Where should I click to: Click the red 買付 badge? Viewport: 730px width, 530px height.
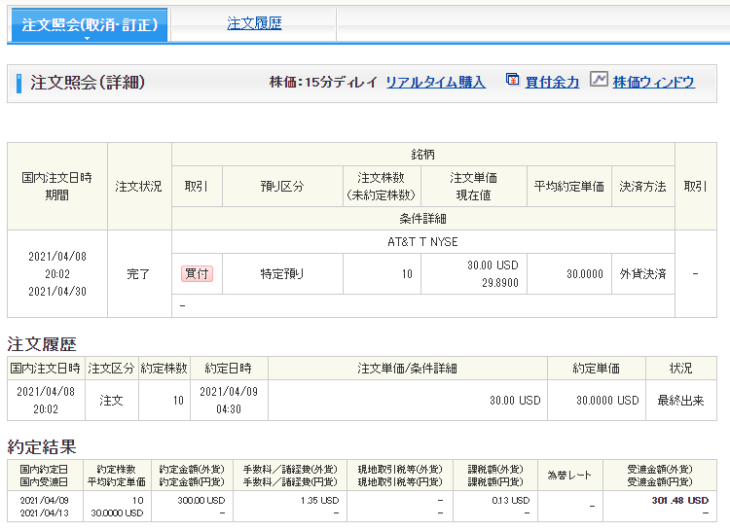[x=196, y=273]
